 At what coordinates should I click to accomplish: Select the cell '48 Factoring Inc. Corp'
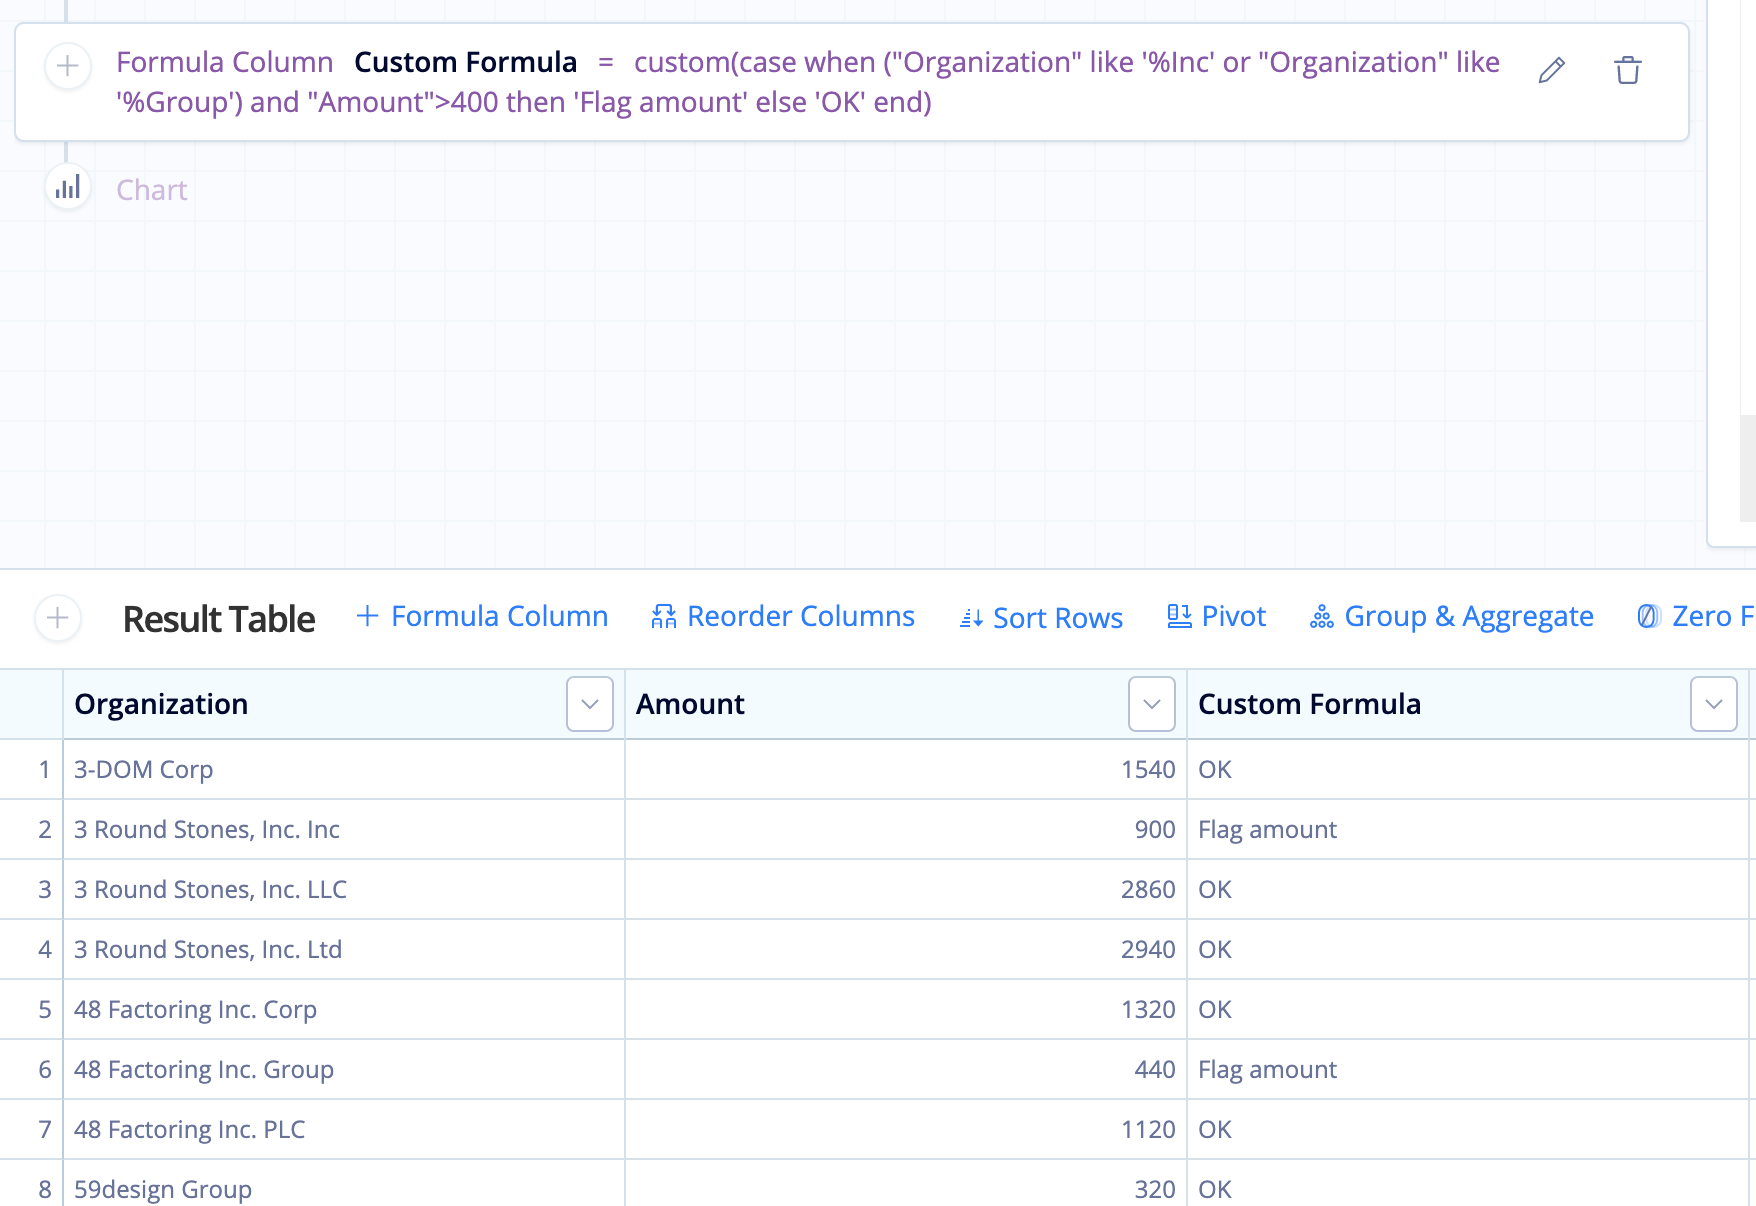click(x=344, y=1009)
